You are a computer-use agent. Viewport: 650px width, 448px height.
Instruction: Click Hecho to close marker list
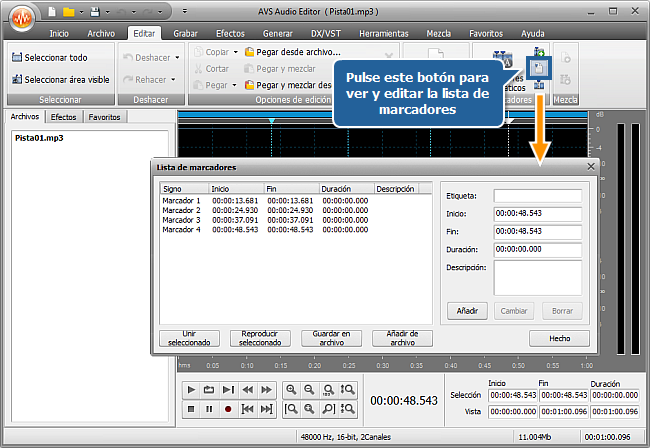(560, 339)
